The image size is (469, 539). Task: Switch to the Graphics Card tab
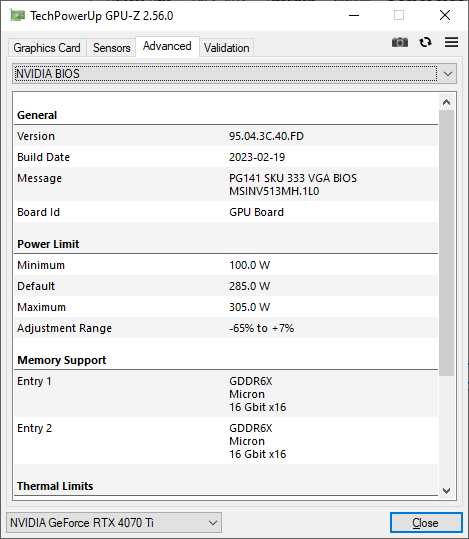47,48
